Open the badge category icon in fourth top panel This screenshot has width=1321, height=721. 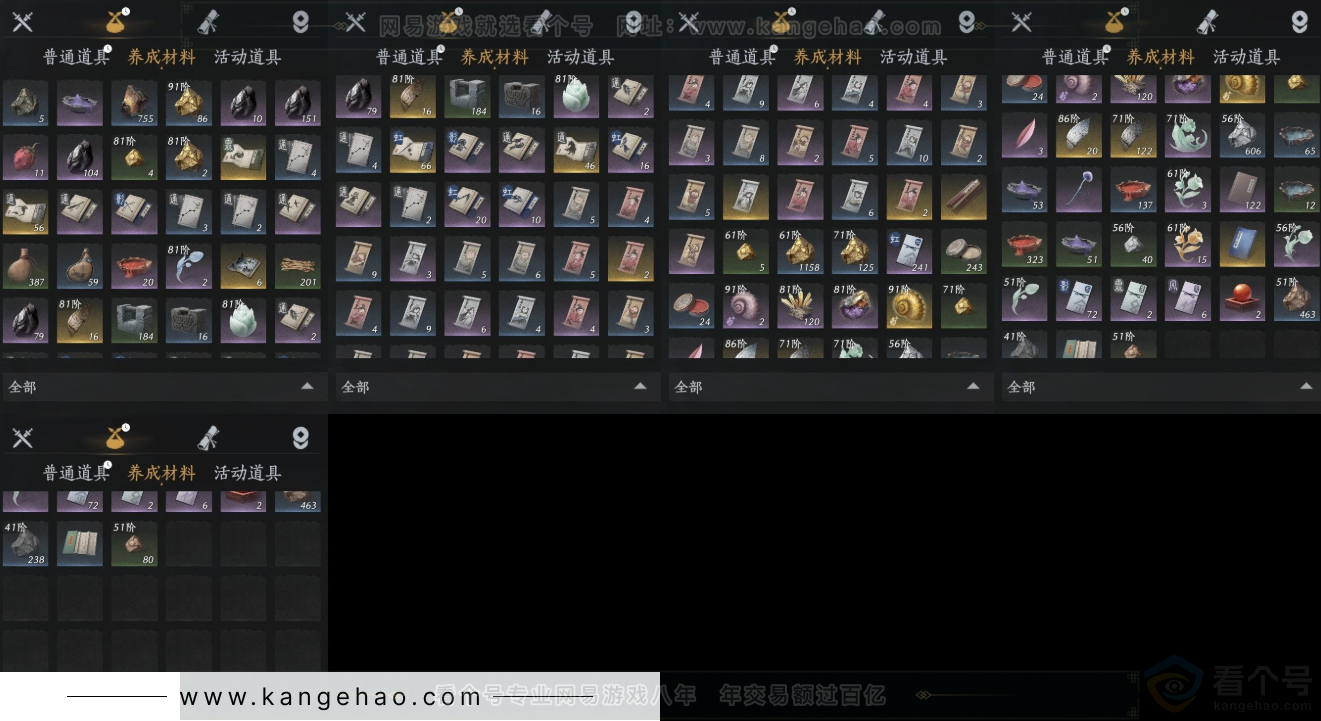(x=1299, y=21)
